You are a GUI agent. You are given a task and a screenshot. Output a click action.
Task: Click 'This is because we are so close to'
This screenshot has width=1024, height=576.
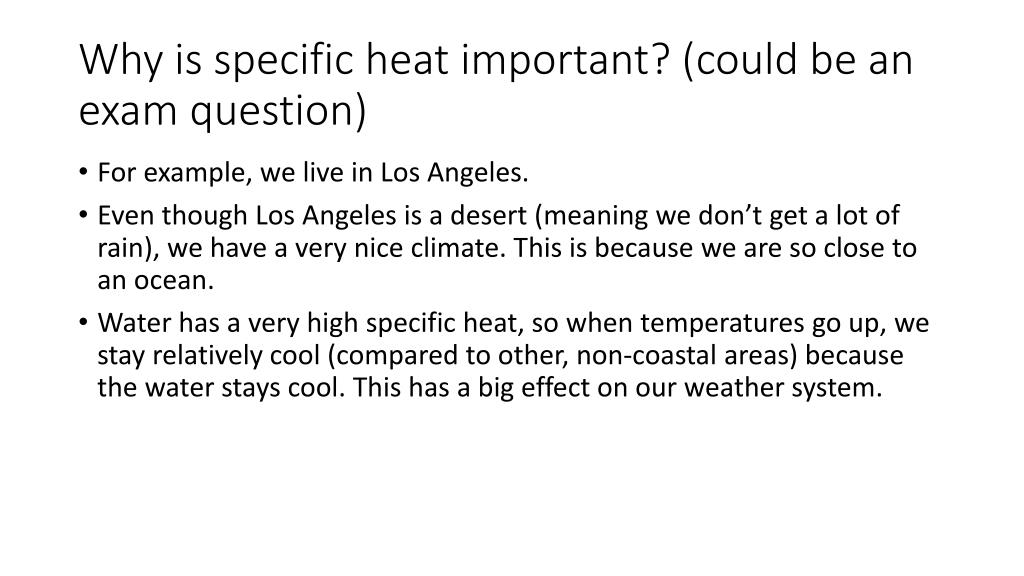[715, 248]
